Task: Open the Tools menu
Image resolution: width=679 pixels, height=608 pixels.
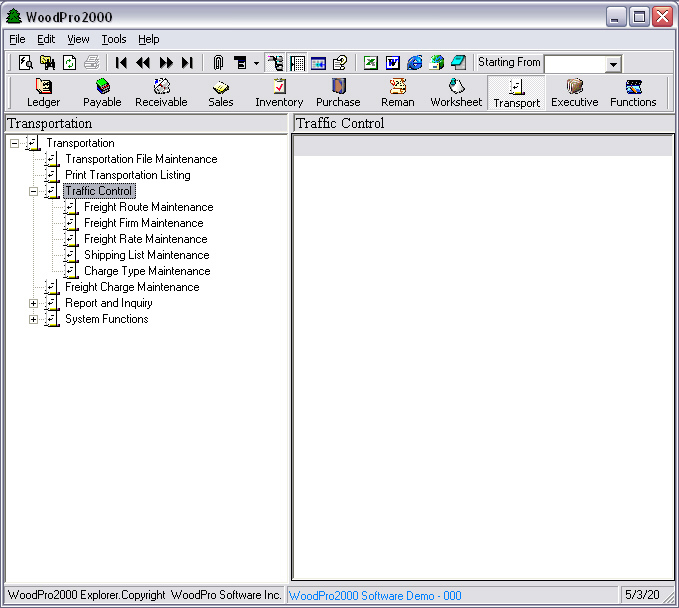Action: click(114, 39)
